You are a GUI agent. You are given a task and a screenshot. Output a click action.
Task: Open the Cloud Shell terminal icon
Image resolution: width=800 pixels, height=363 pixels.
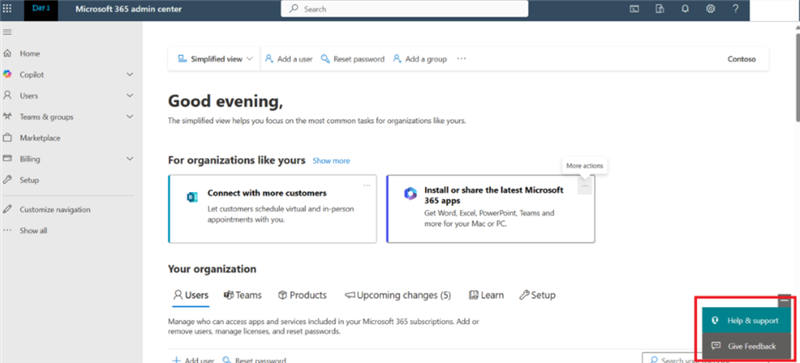[634, 9]
